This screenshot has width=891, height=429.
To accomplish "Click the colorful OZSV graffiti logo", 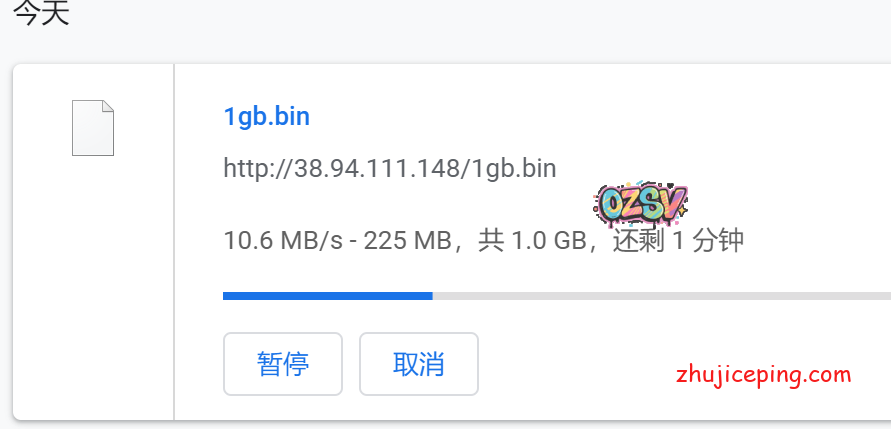I will click(640, 202).
